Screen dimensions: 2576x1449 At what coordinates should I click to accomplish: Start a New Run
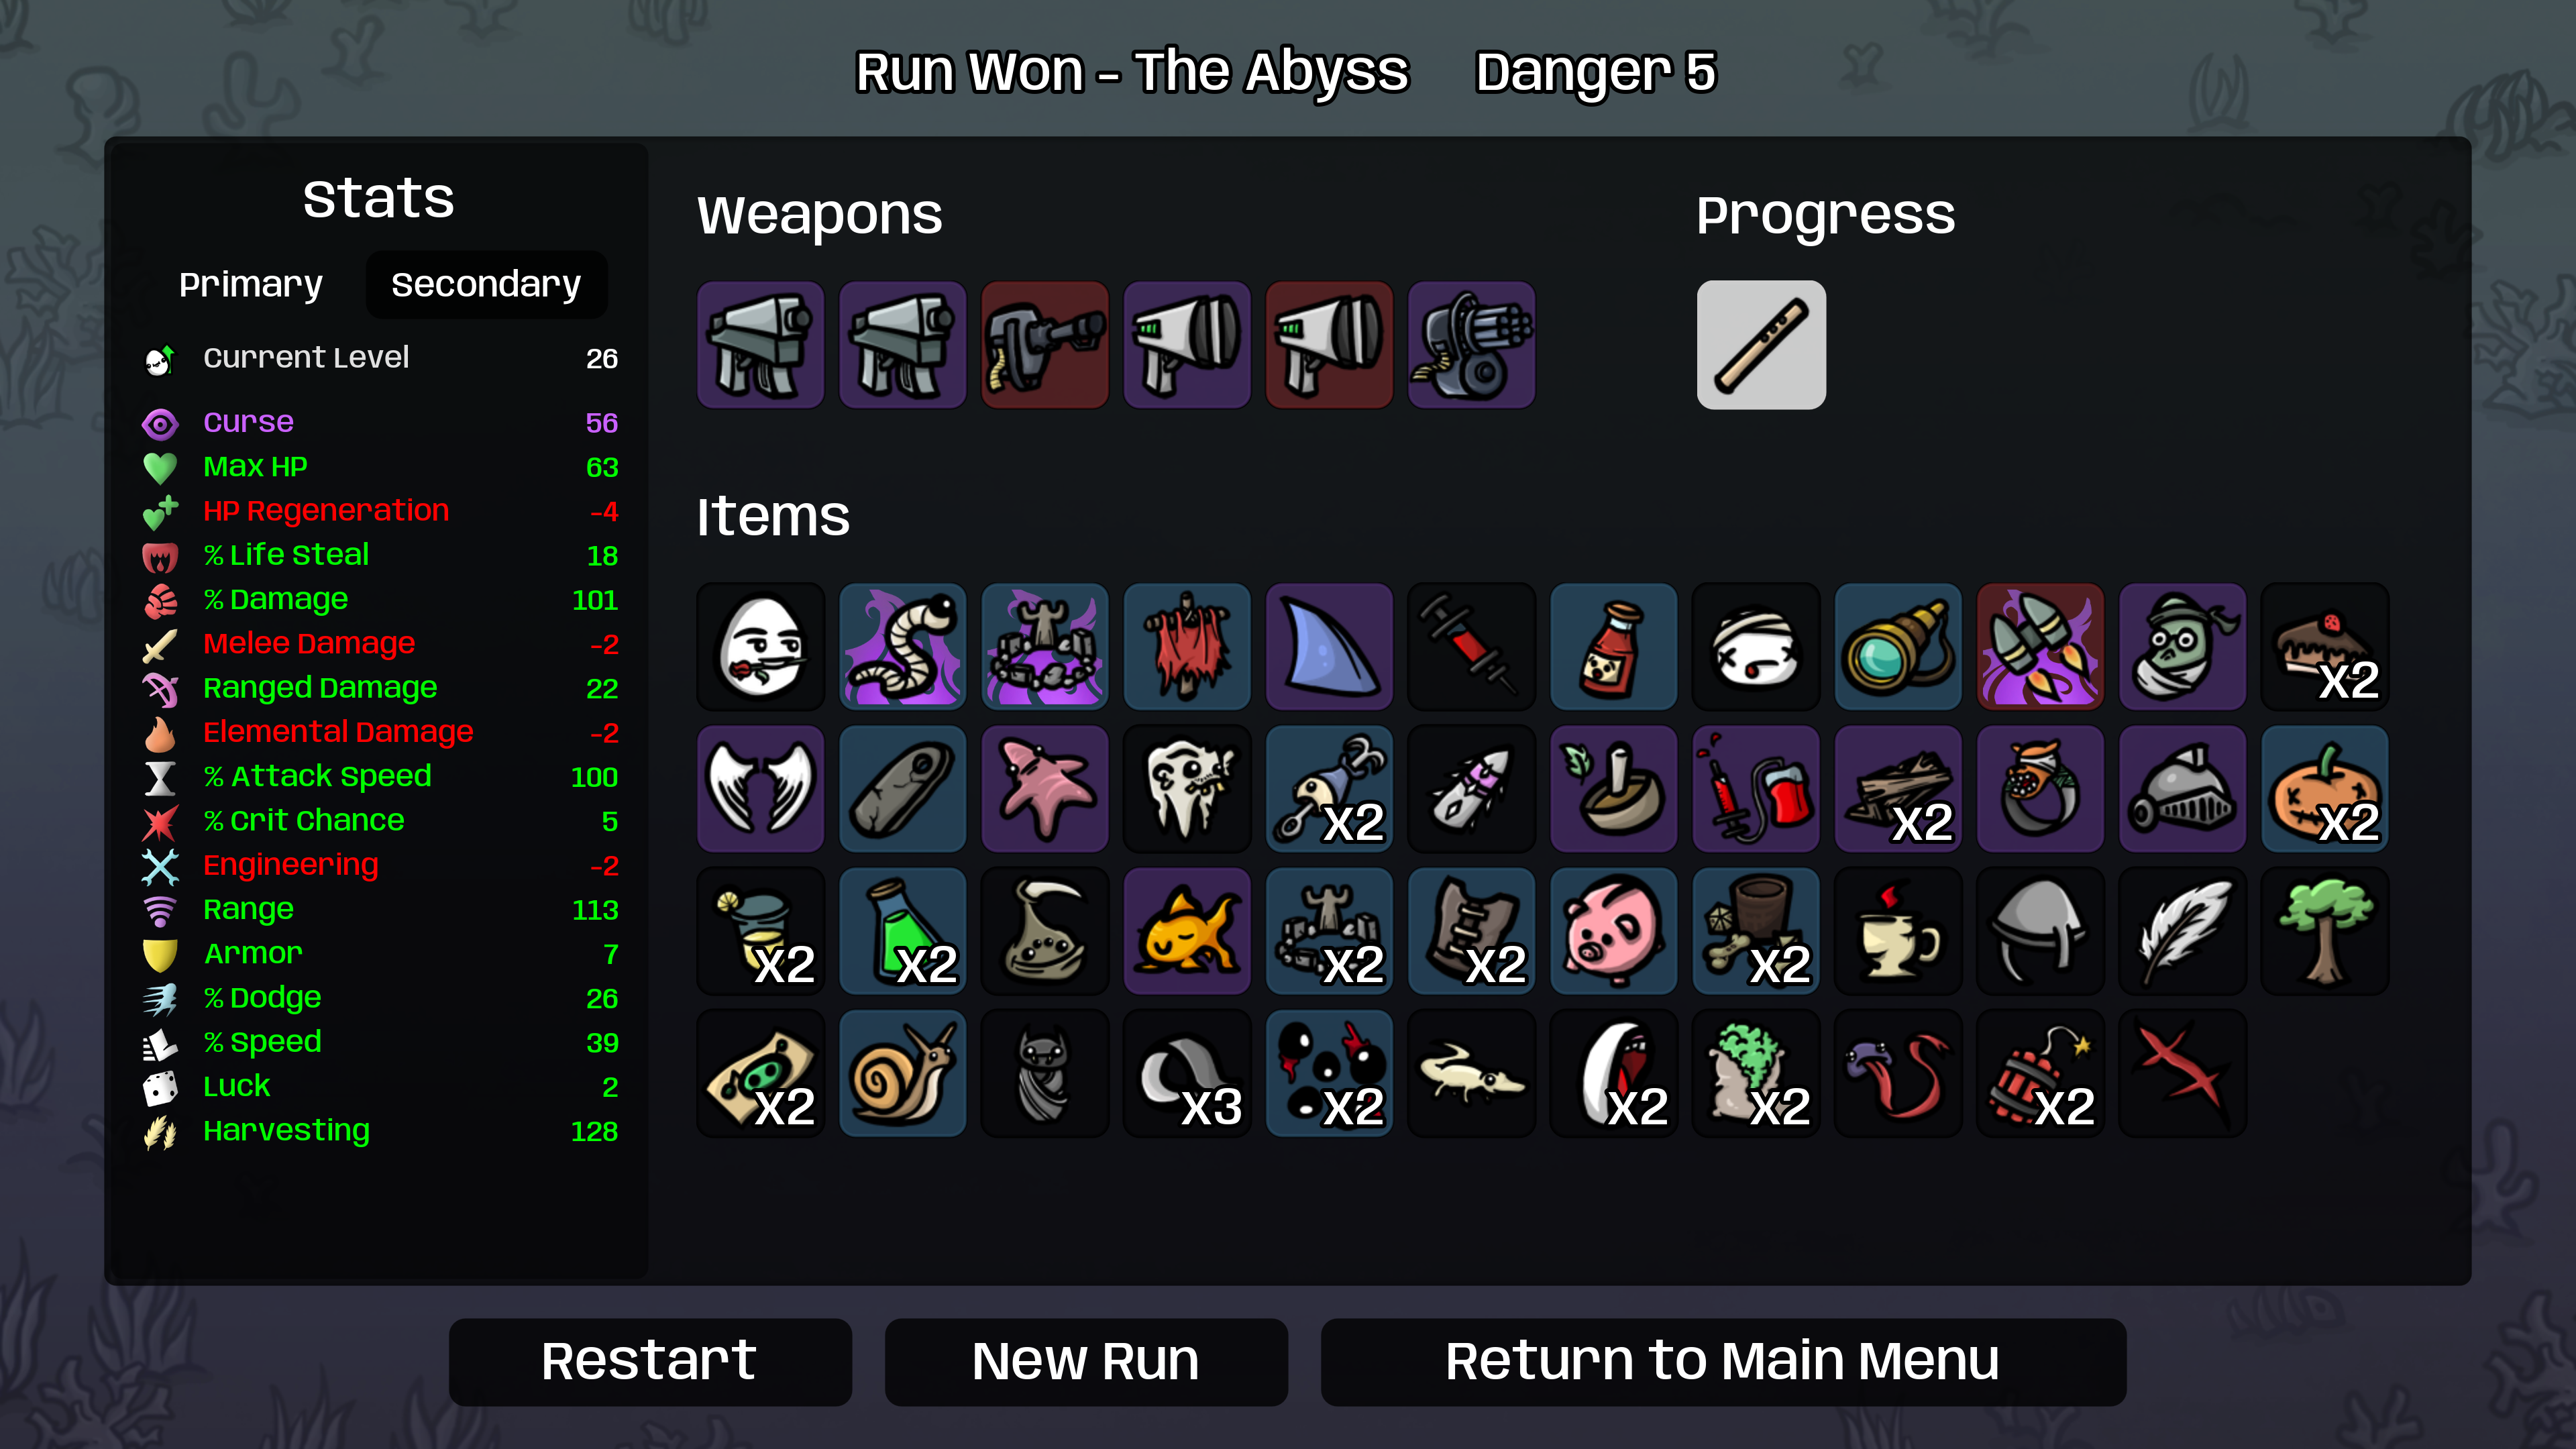click(x=1086, y=1361)
